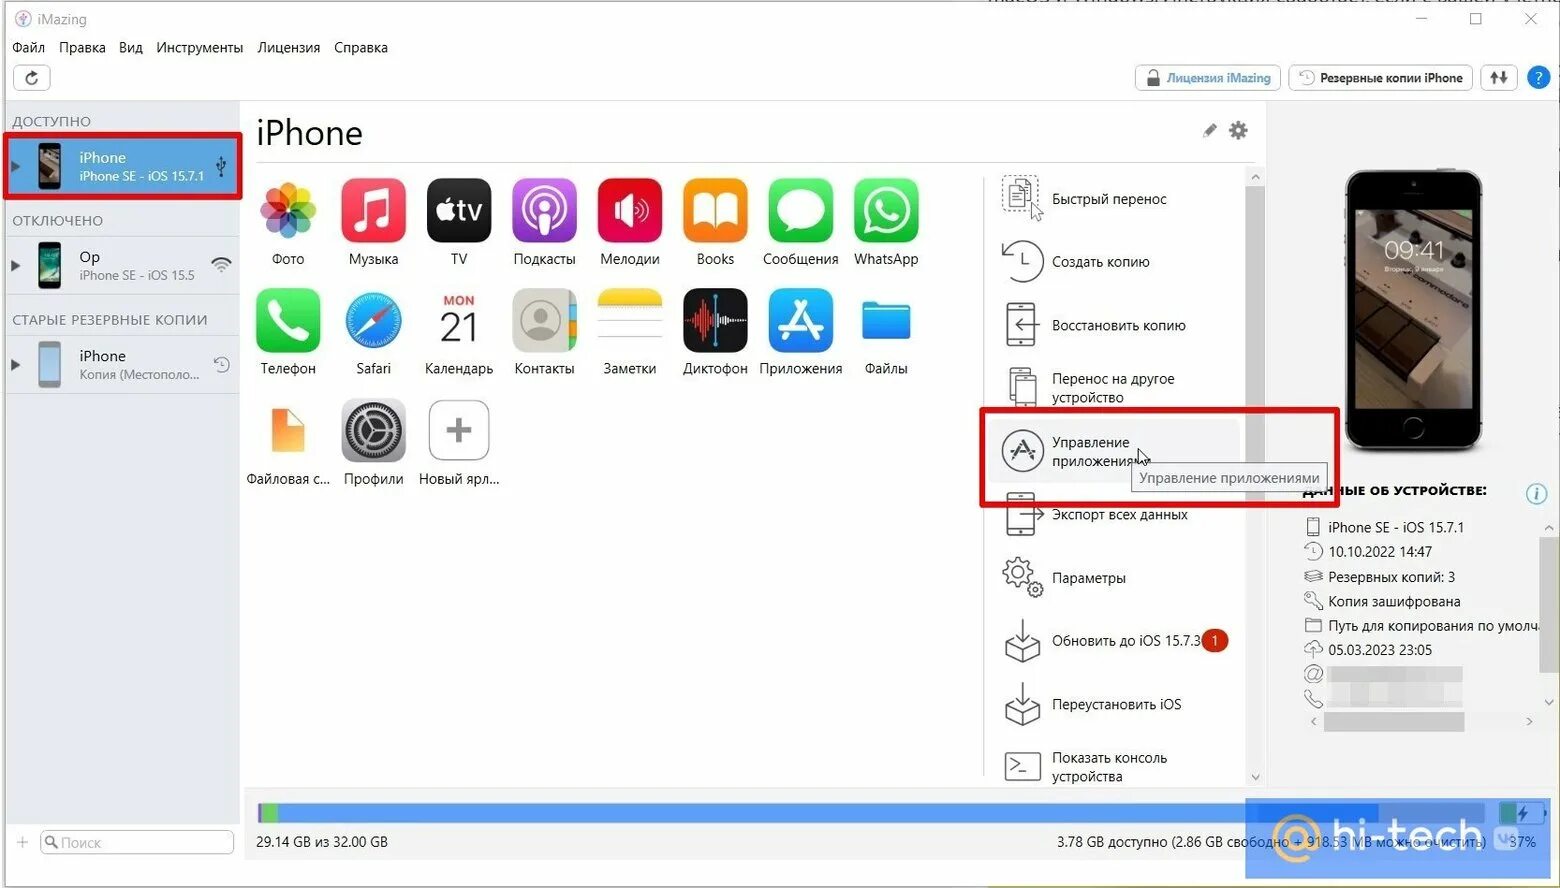Open the Музыка app icon

(373, 211)
